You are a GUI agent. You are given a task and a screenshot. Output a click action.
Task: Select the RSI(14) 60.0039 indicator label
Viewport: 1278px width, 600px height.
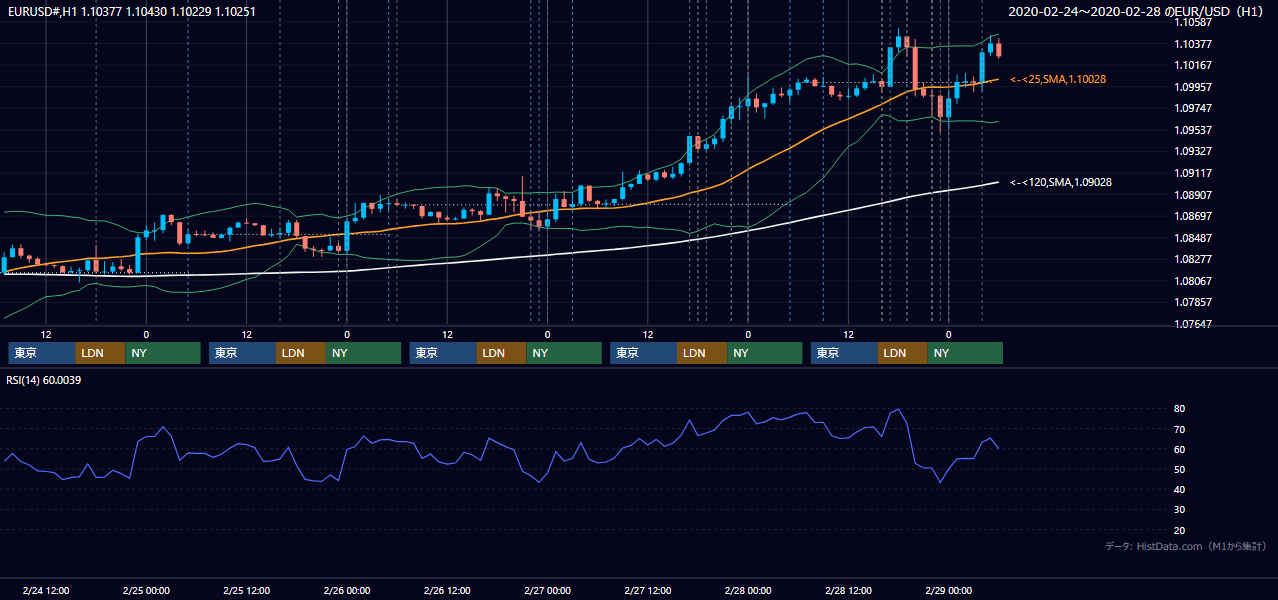(44, 380)
